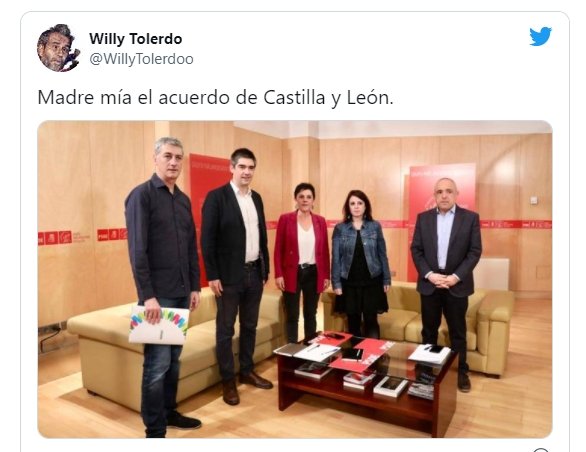Open the embedded tweet photo
Screen dimensions: 586x452
295,279
